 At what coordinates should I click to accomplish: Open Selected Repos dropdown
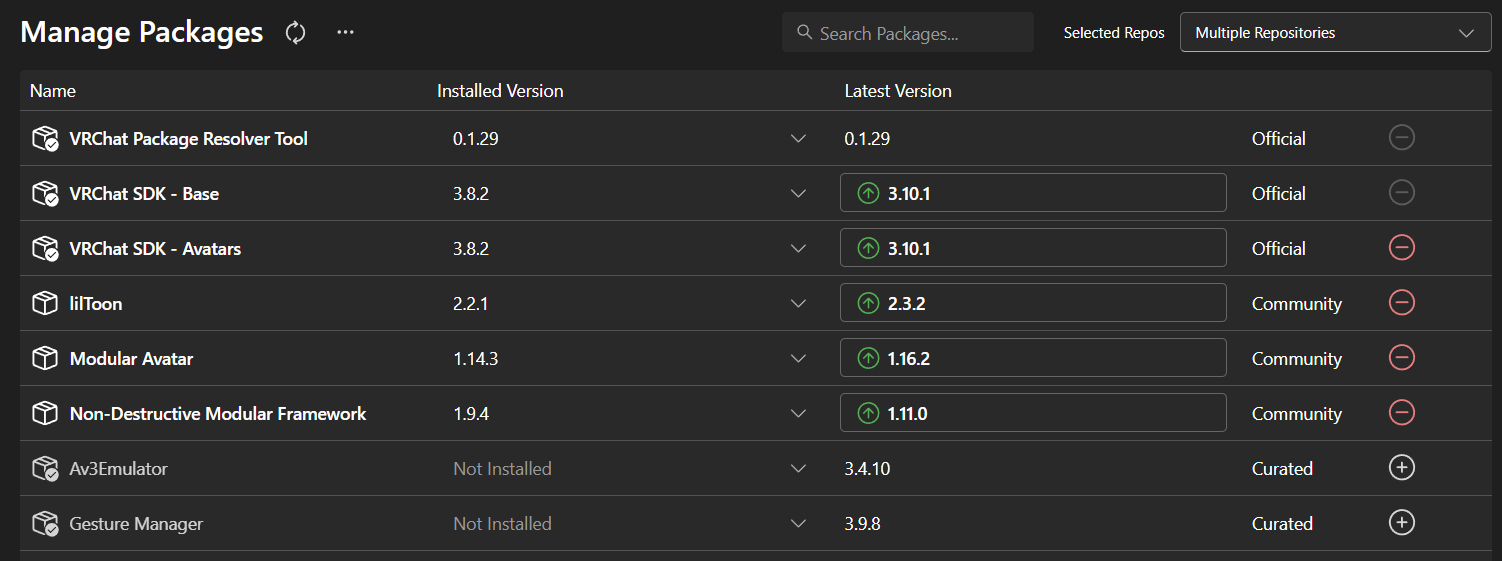tap(1335, 33)
